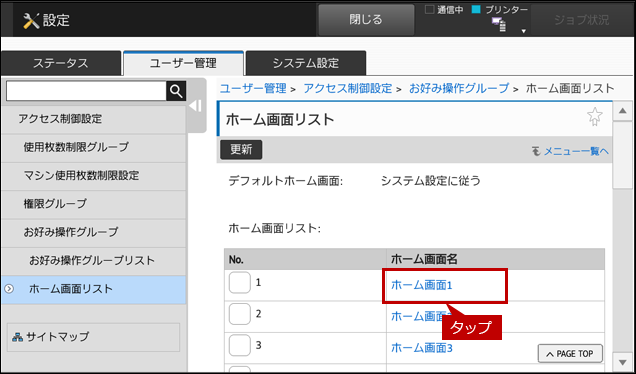Open the ジョブ状況 button
Viewport: 636px width, 374px height.
(581, 20)
